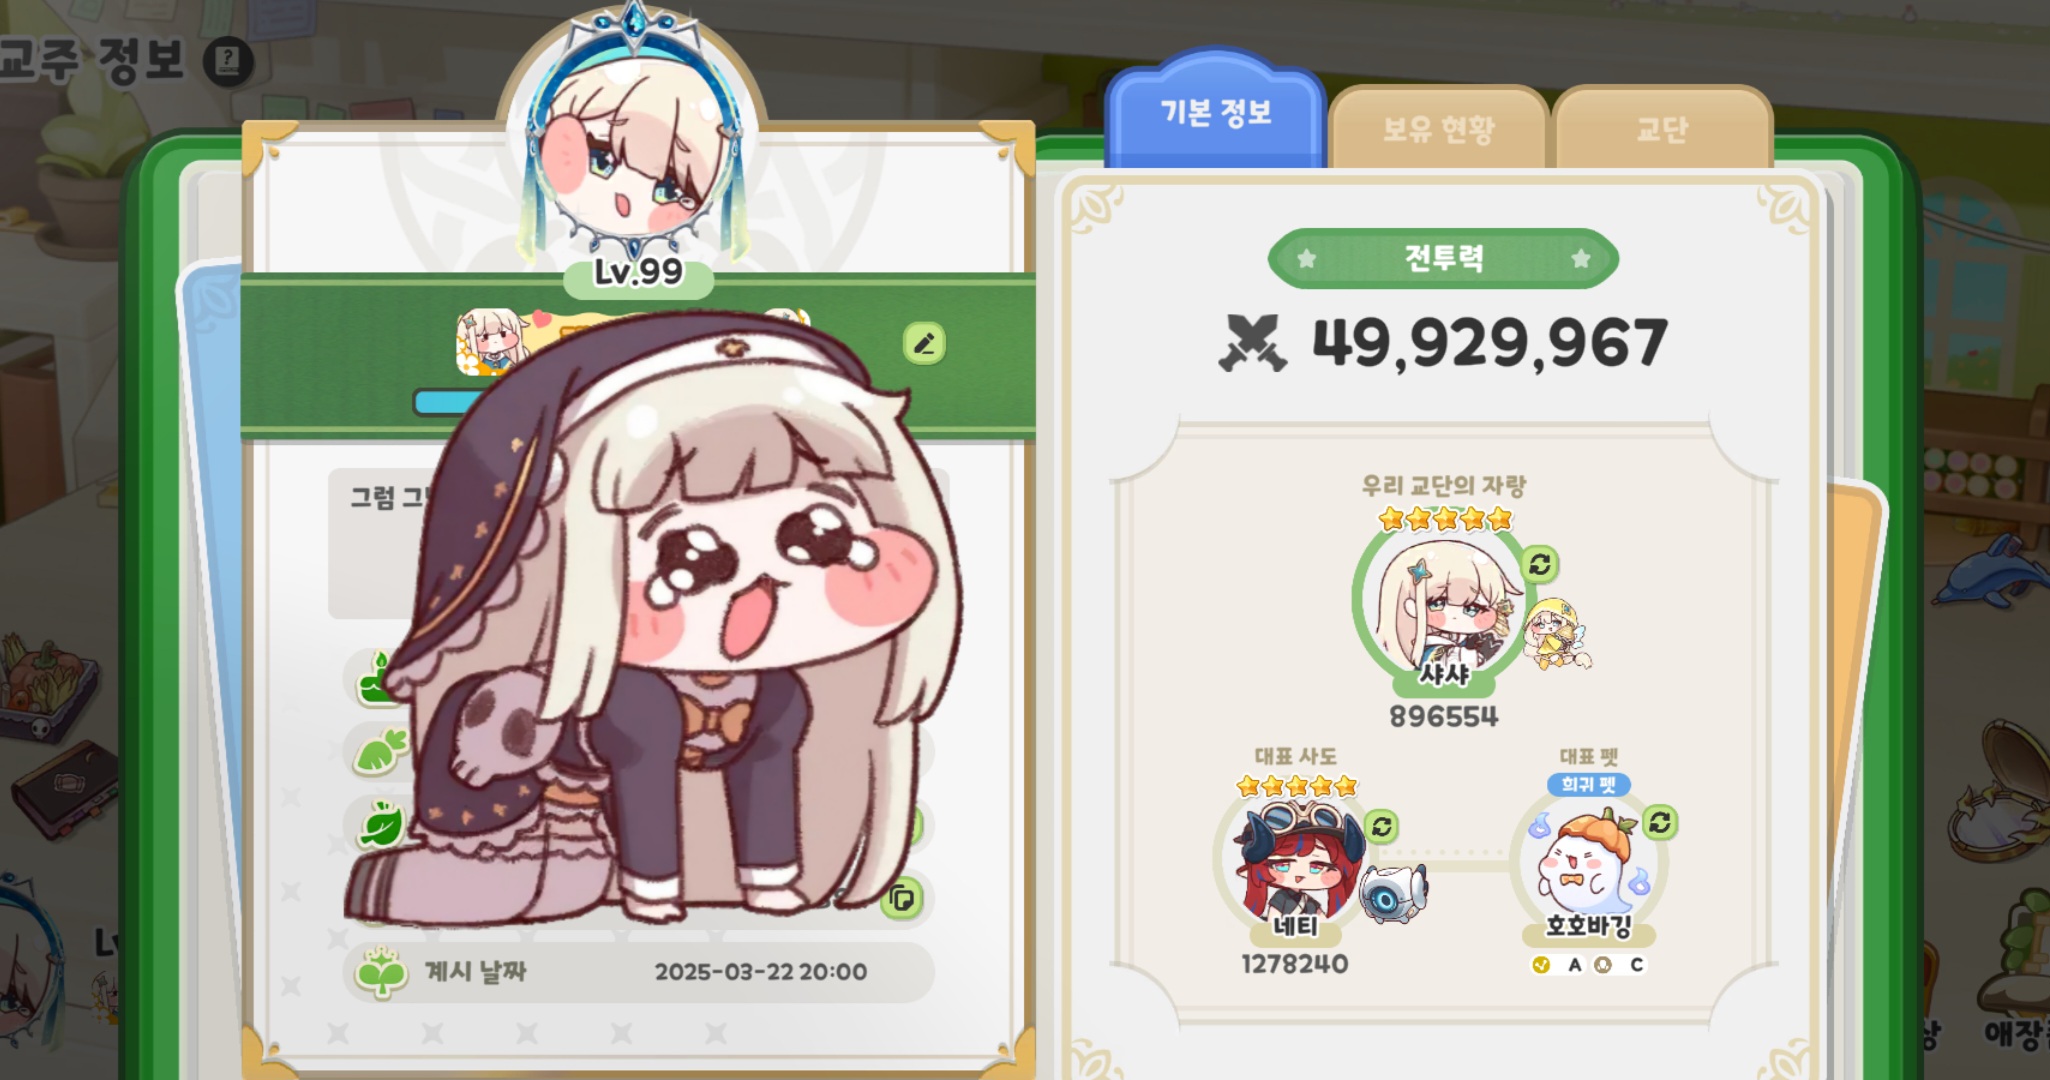
Task: Open the 보유 현황 tab
Action: tap(1438, 128)
